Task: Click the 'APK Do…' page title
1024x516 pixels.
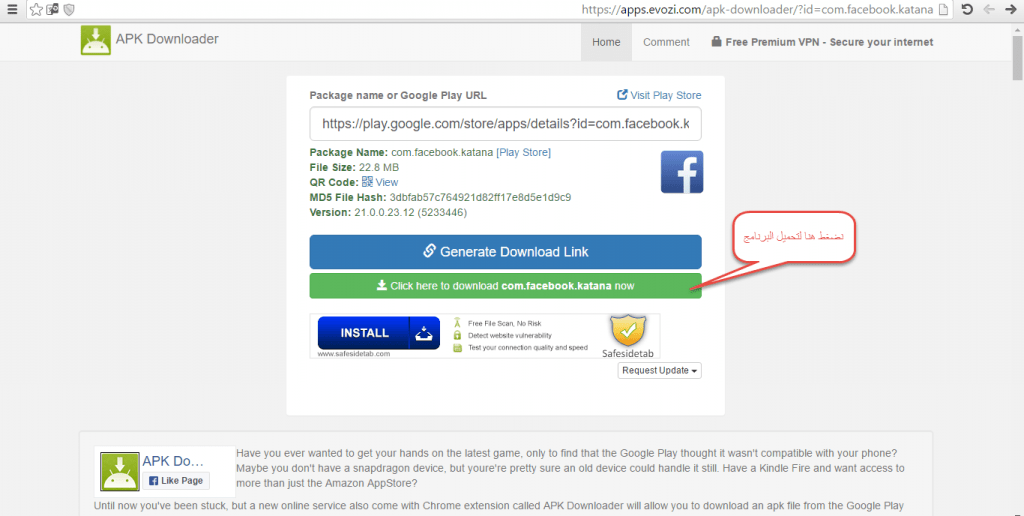Action: 173,461
